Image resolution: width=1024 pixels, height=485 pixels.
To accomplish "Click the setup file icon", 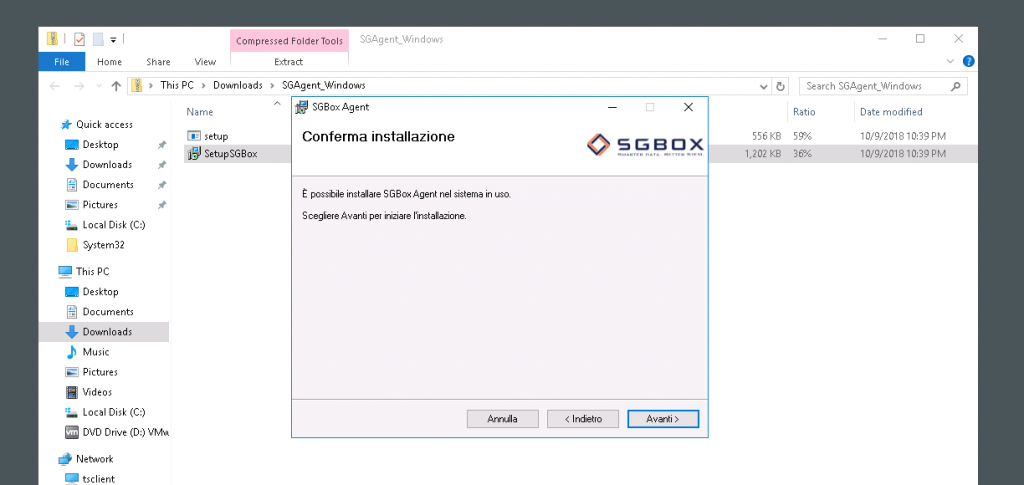I will tap(194, 136).
